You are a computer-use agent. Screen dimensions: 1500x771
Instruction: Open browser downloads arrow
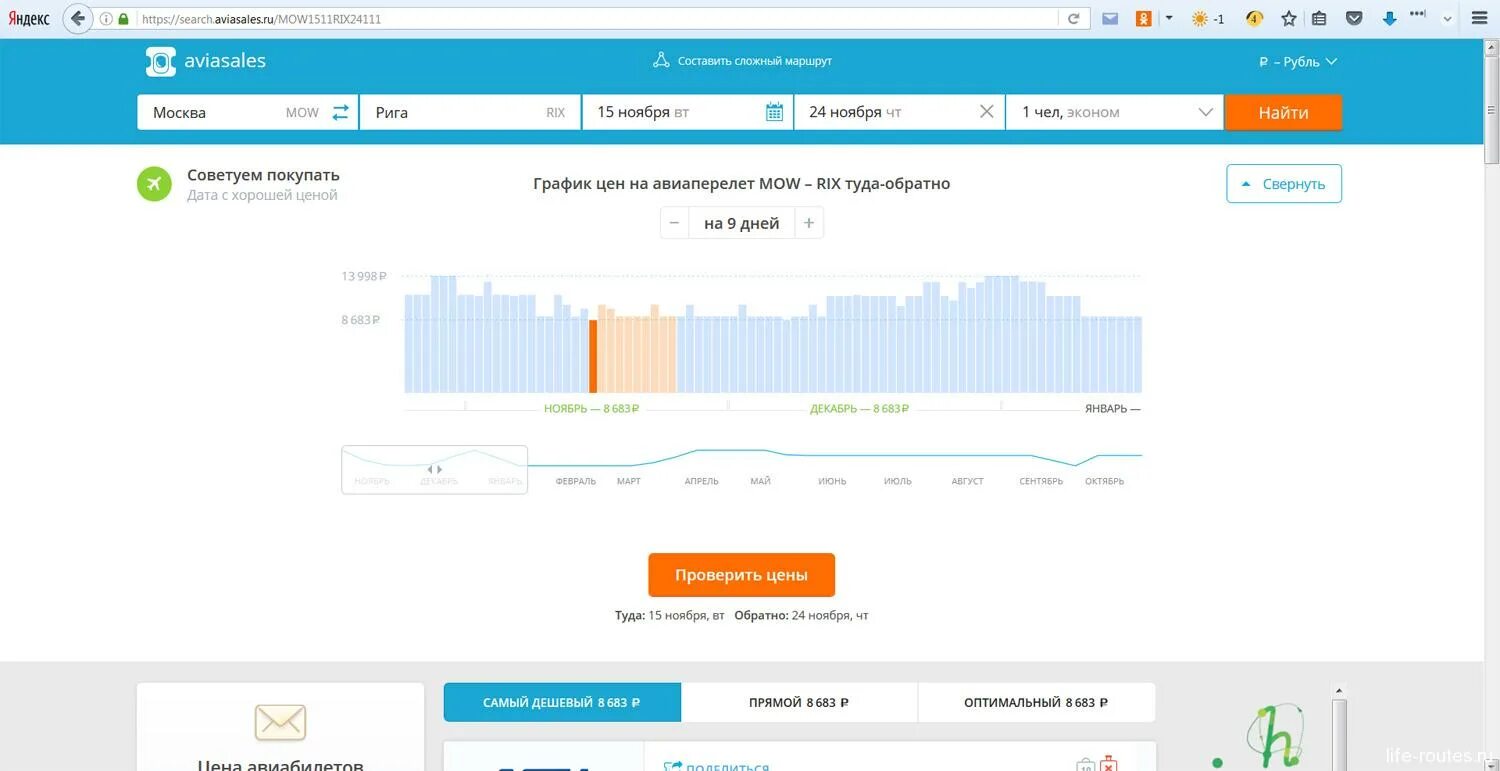click(1389, 18)
